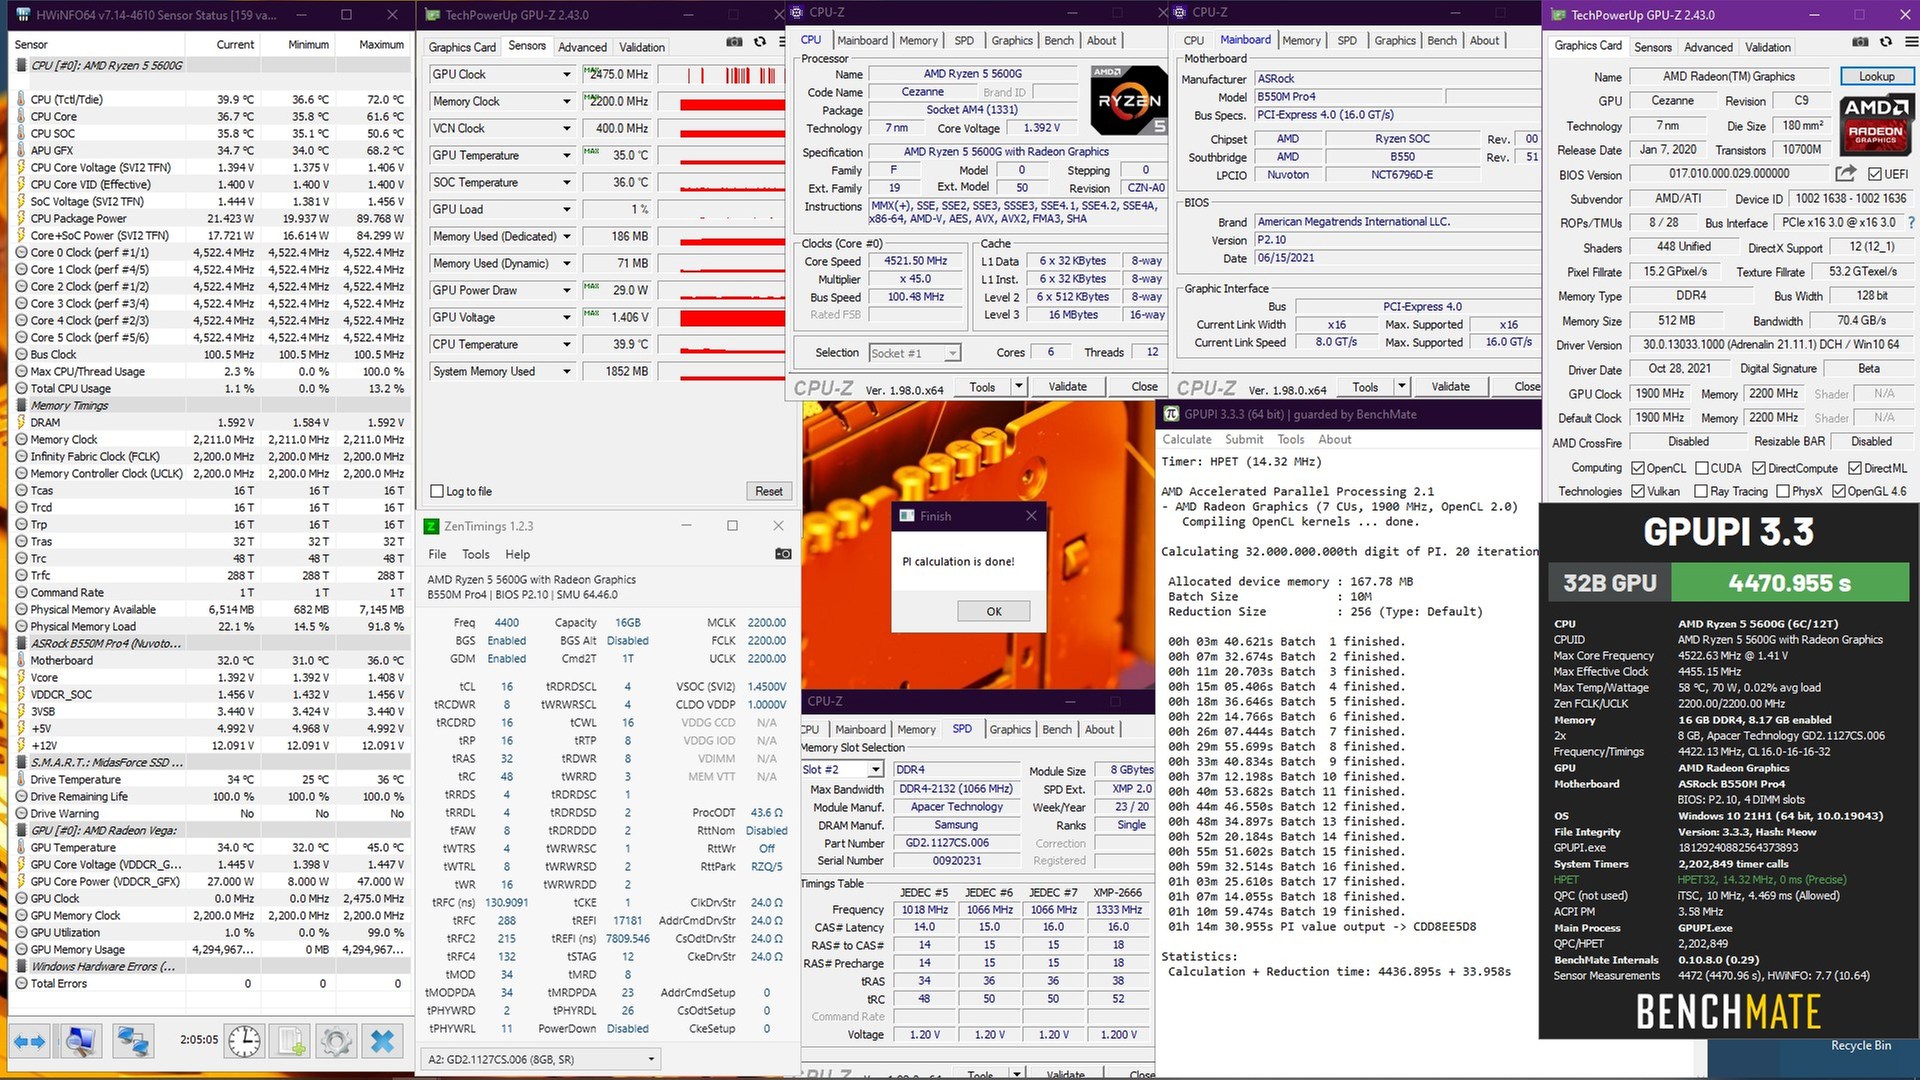Open Memory Clock sensor dropdown

click(x=567, y=102)
